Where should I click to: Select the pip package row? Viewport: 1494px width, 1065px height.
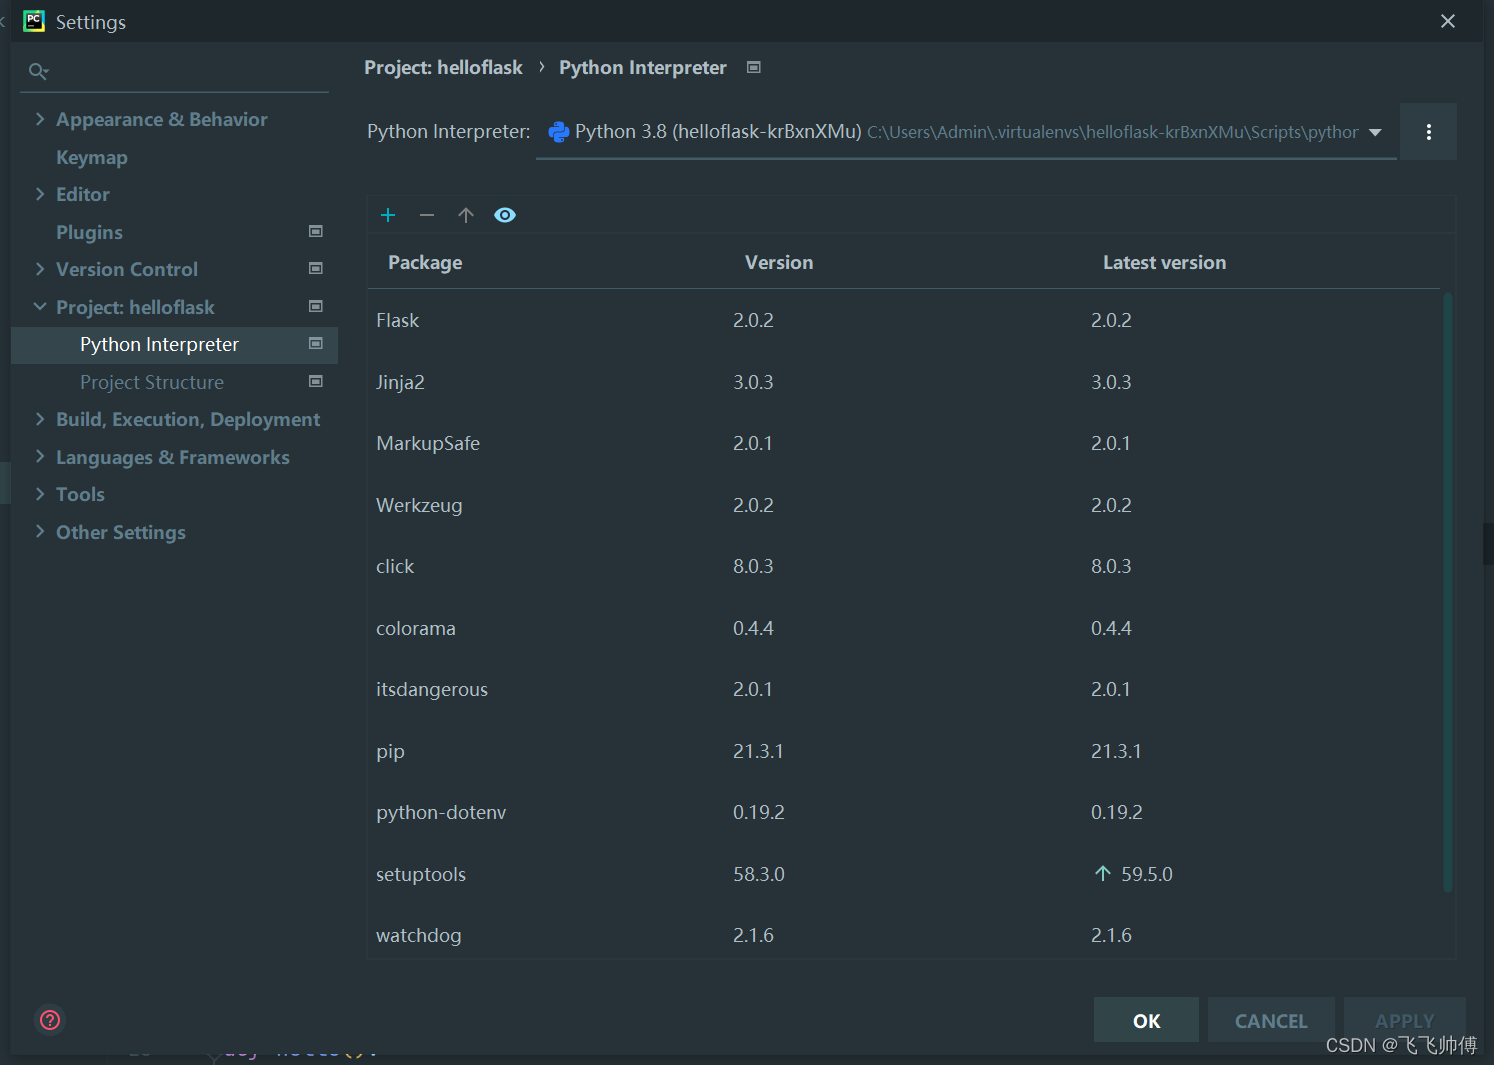[905, 751]
